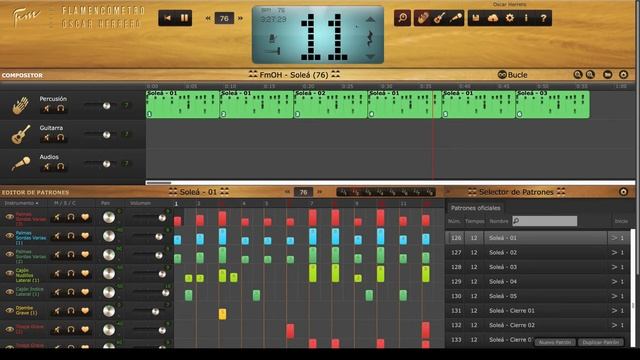Solo the Cajón Nudillos Lateral instrument

[x=71, y=273]
